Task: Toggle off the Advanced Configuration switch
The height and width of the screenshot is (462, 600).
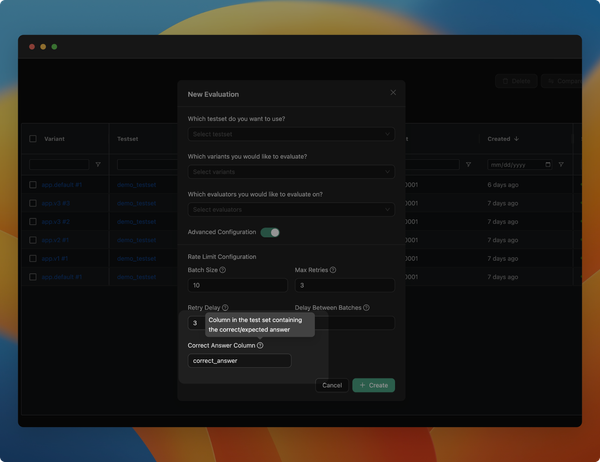Action: pos(270,232)
